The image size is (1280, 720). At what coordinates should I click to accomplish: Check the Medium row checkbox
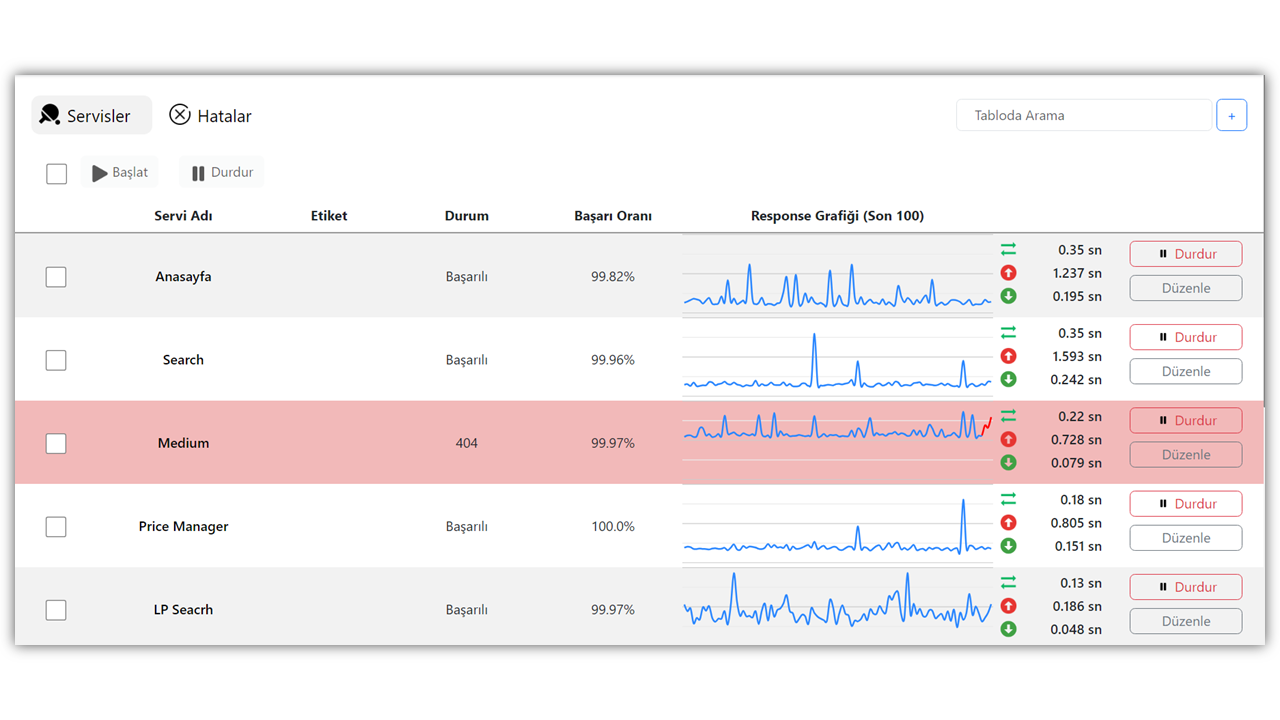pyautogui.click(x=56, y=443)
